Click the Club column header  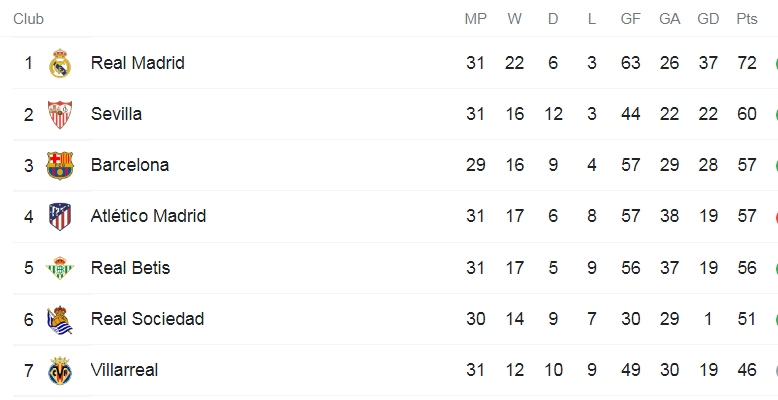[28, 19]
